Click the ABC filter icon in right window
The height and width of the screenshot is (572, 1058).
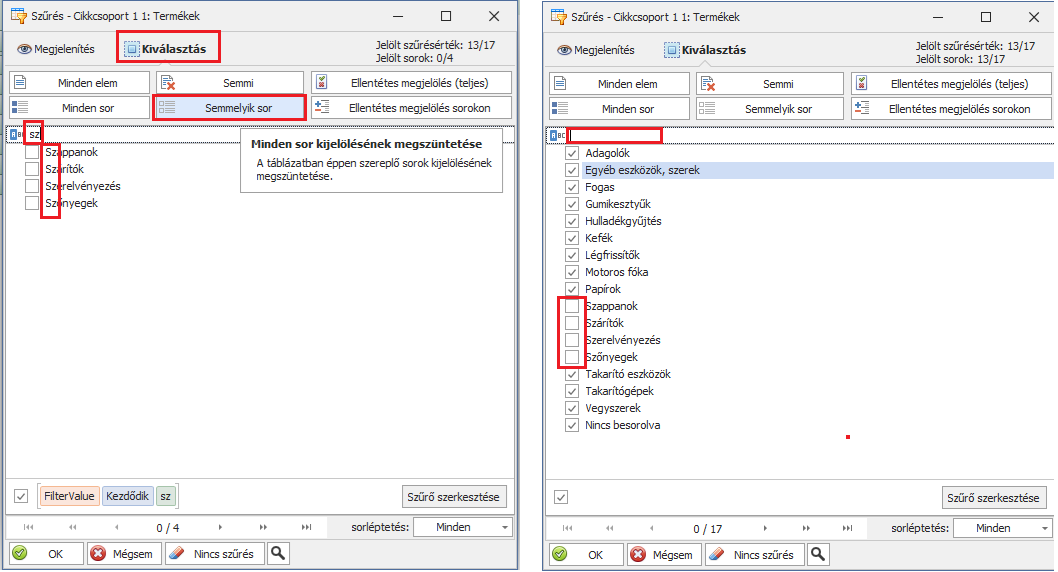pos(557,136)
